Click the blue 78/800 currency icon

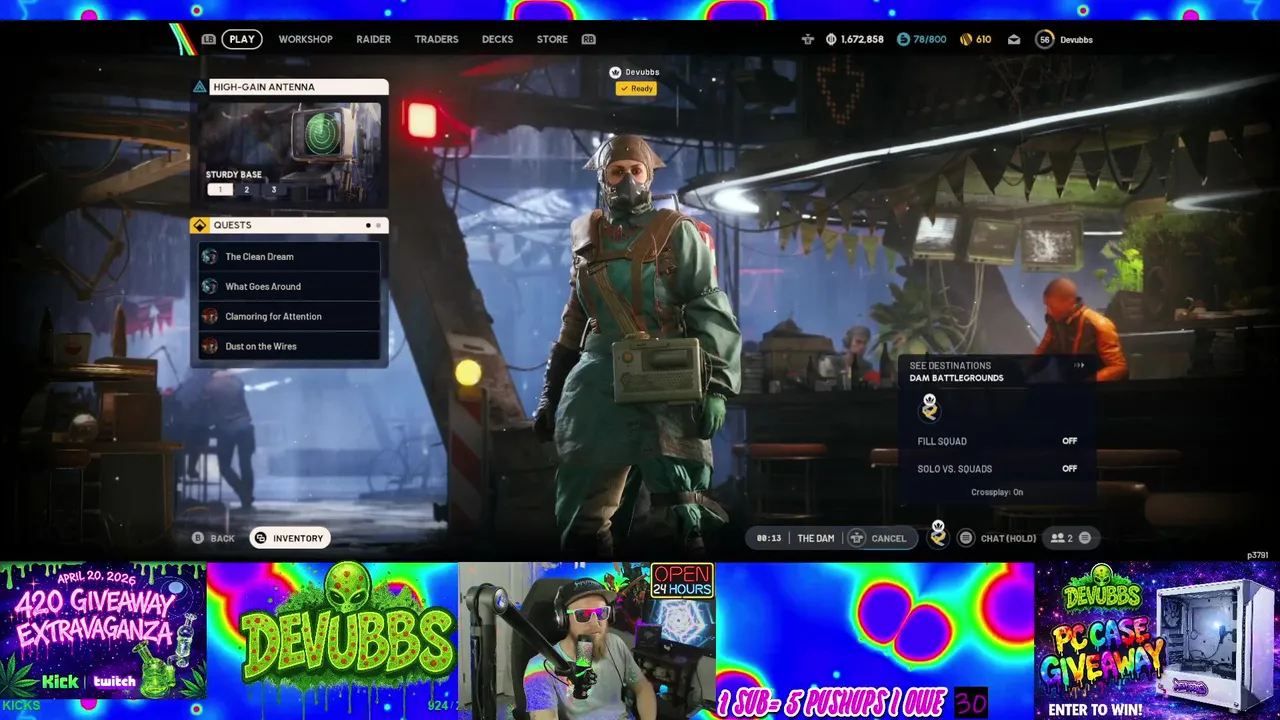(x=903, y=39)
